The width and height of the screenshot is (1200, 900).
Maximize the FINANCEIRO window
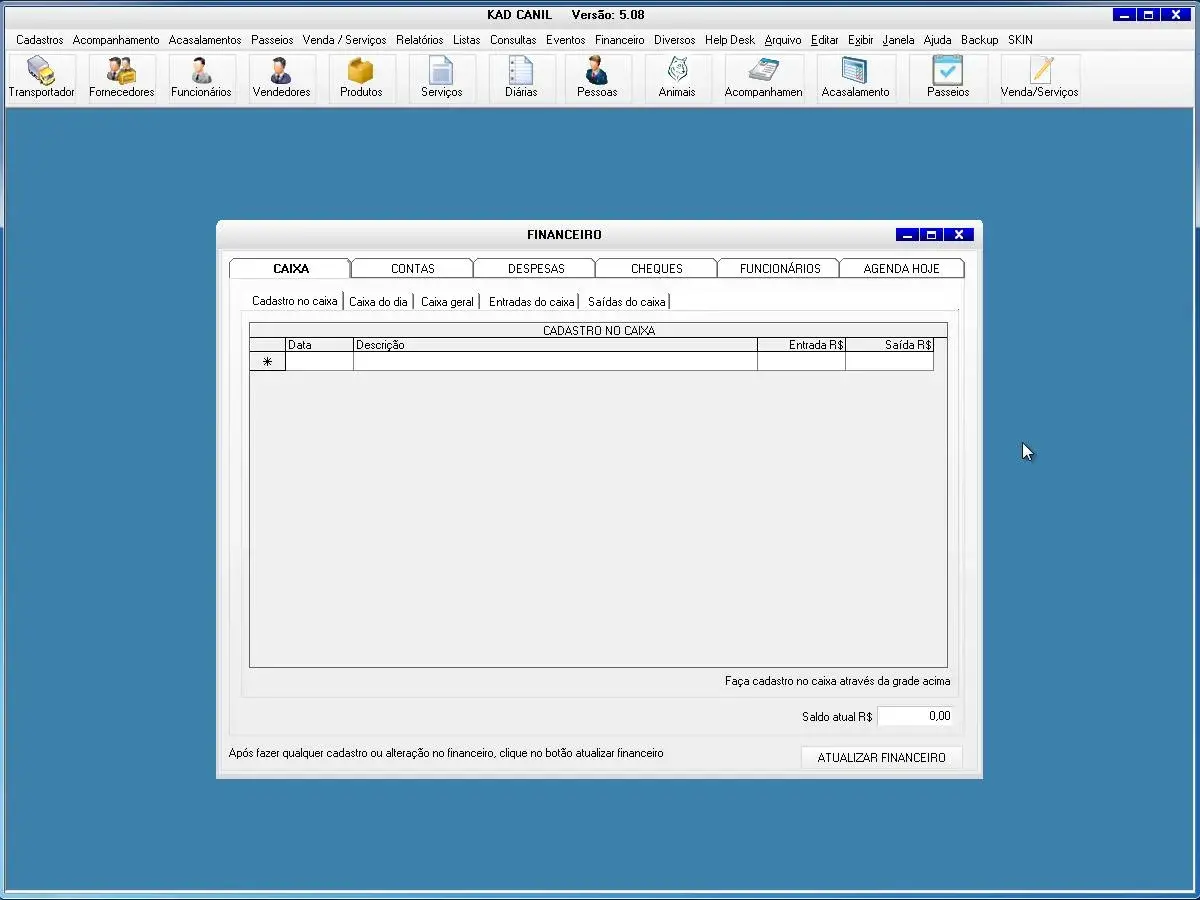coord(932,235)
